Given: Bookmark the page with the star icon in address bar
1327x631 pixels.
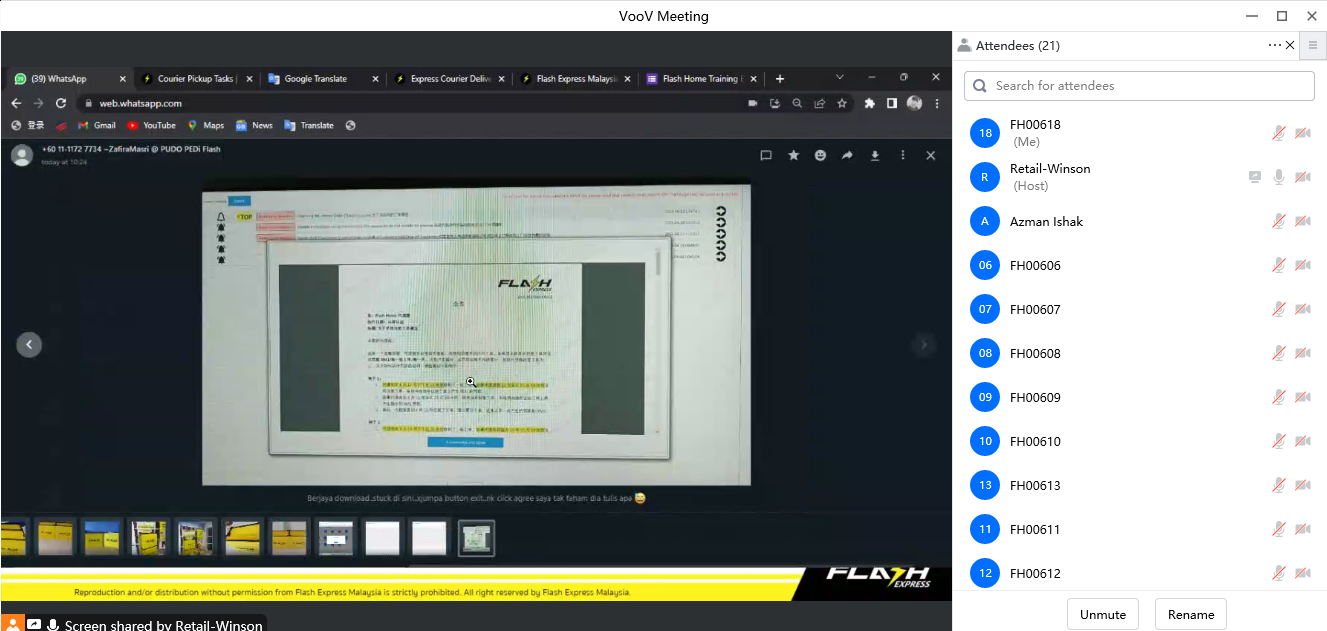Looking at the screenshot, I should point(842,103).
